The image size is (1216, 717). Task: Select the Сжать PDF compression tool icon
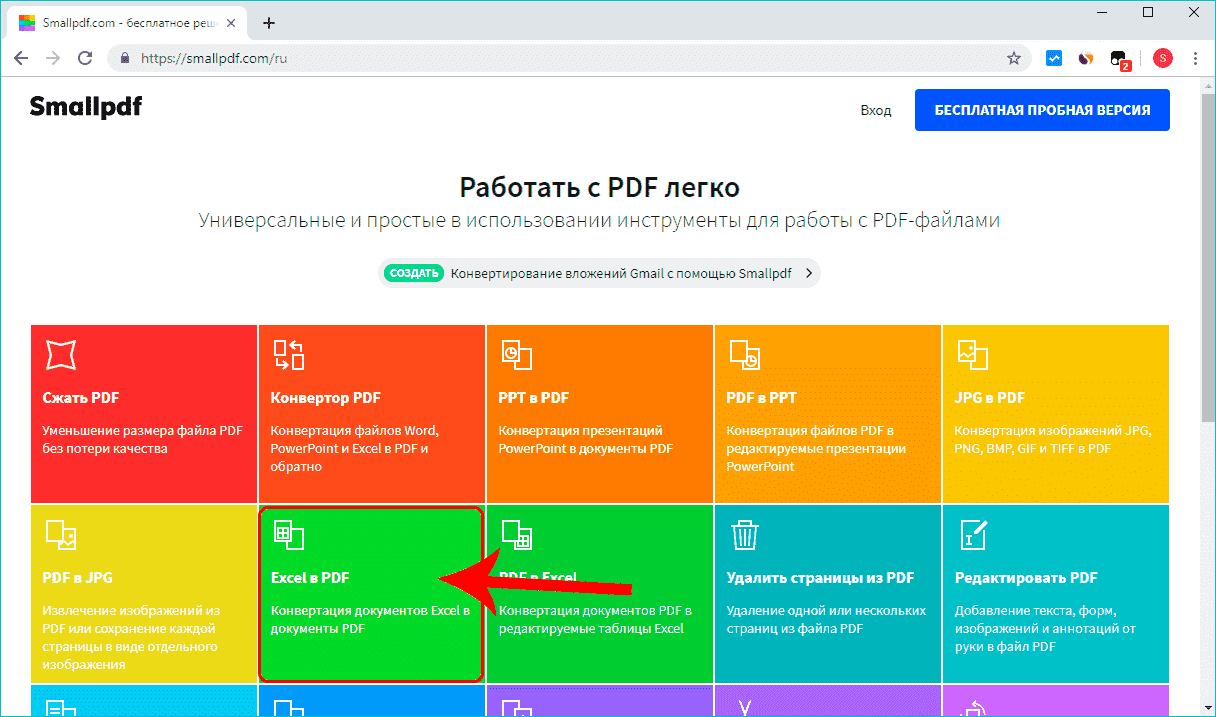(61, 353)
